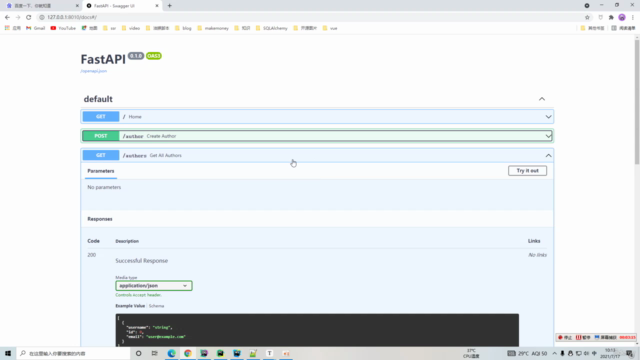Open the maps bookmark next to YouTube
The image size is (640, 360).
[x=89, y=28]
